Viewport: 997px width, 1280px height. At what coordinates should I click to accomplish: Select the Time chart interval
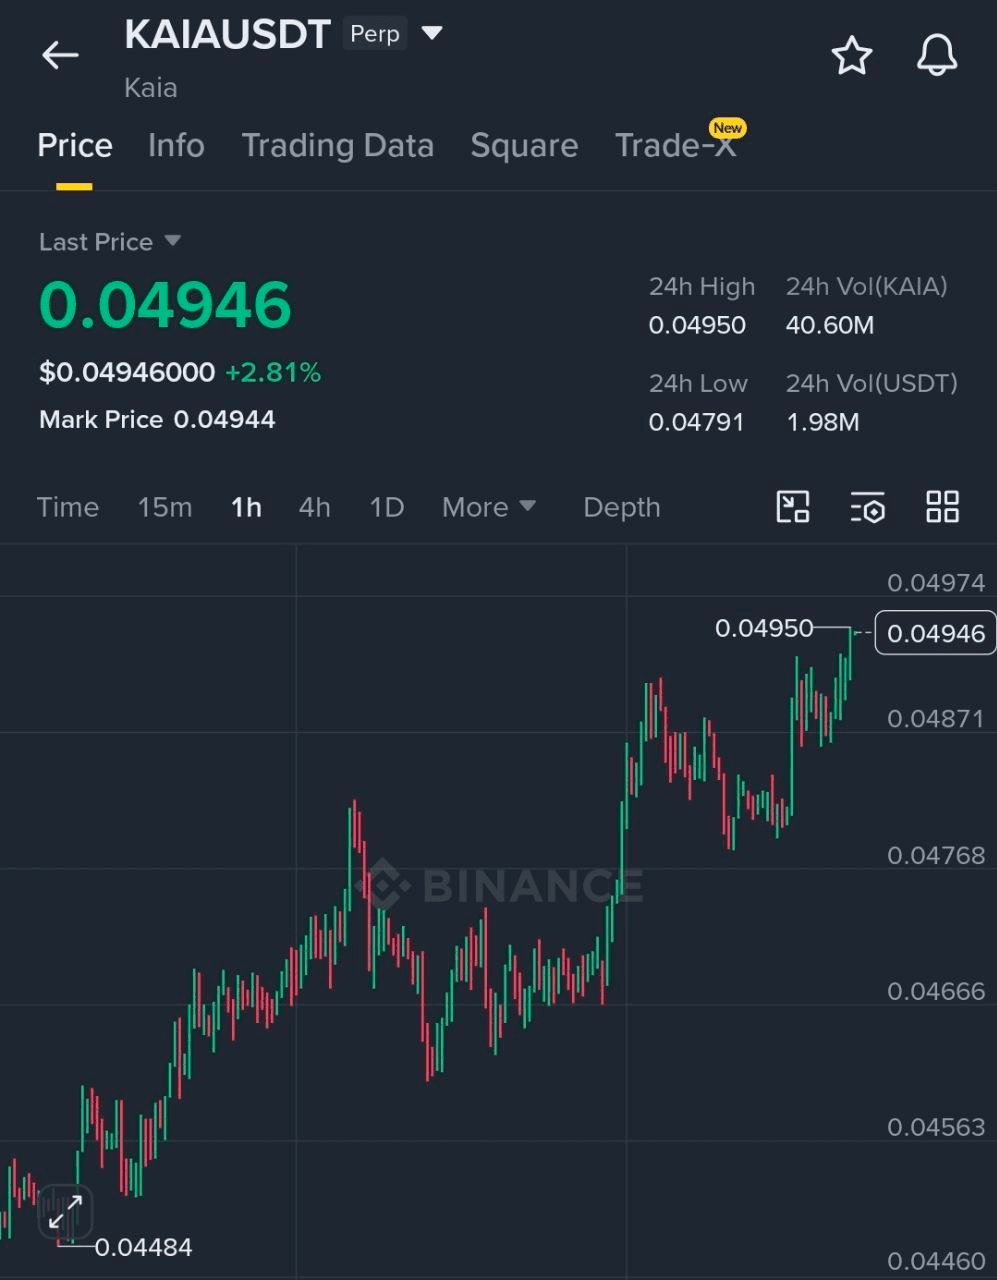(x=68, y=507)
